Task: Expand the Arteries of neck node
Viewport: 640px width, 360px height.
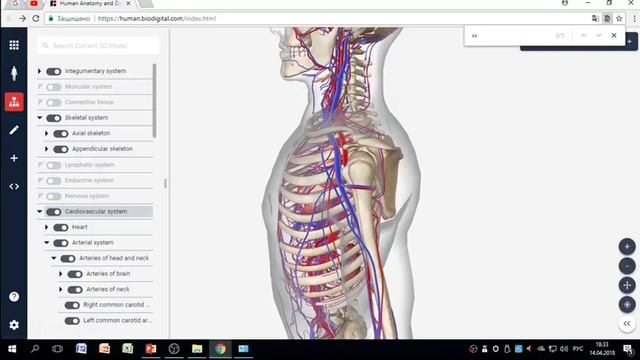Action: (x=60, y=289)
